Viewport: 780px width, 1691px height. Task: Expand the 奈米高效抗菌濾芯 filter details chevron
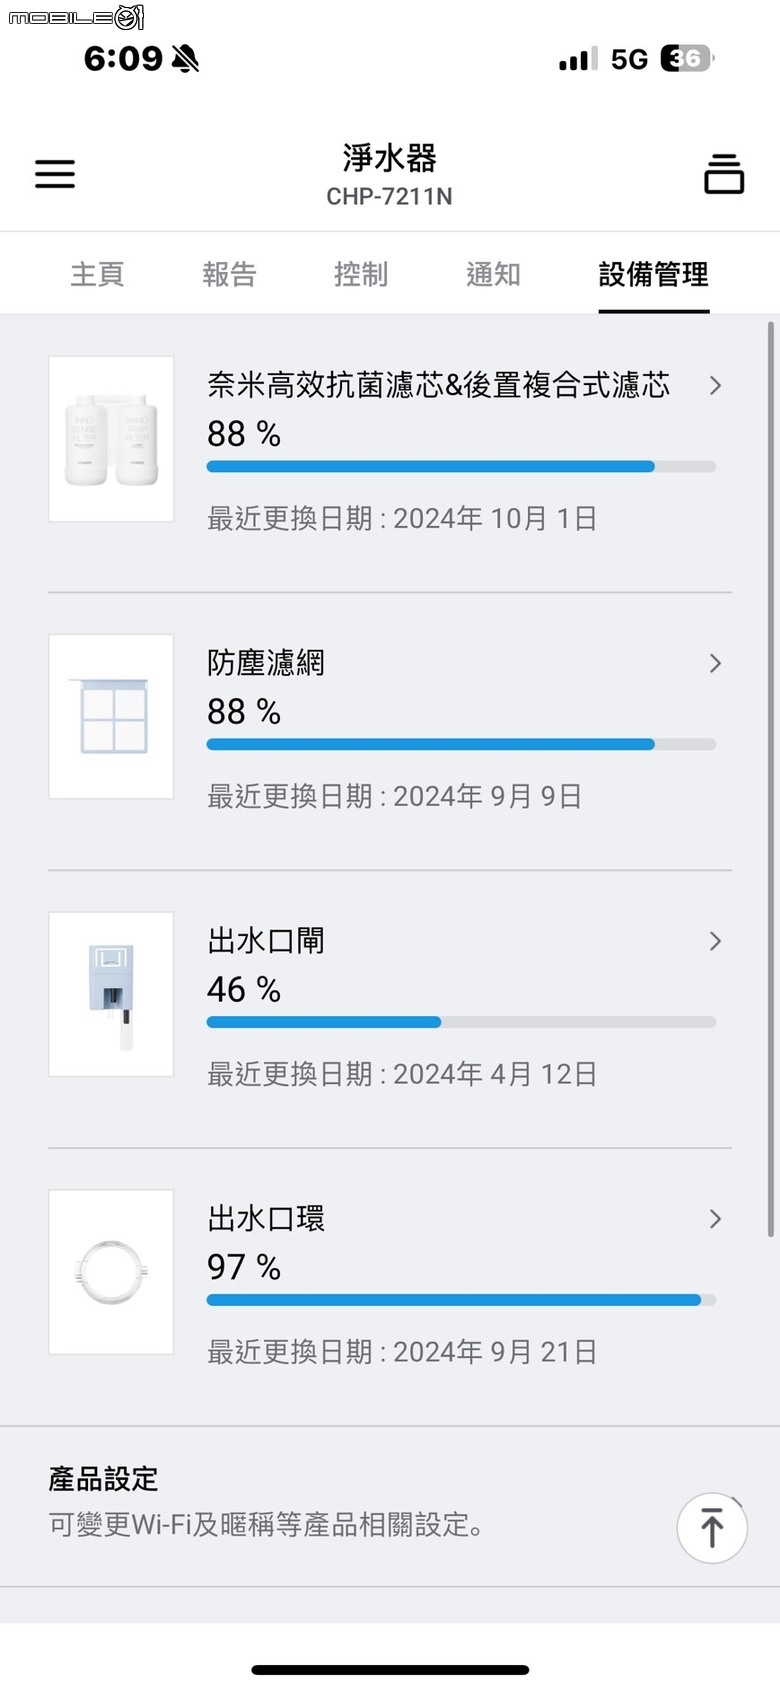point(715,385)
